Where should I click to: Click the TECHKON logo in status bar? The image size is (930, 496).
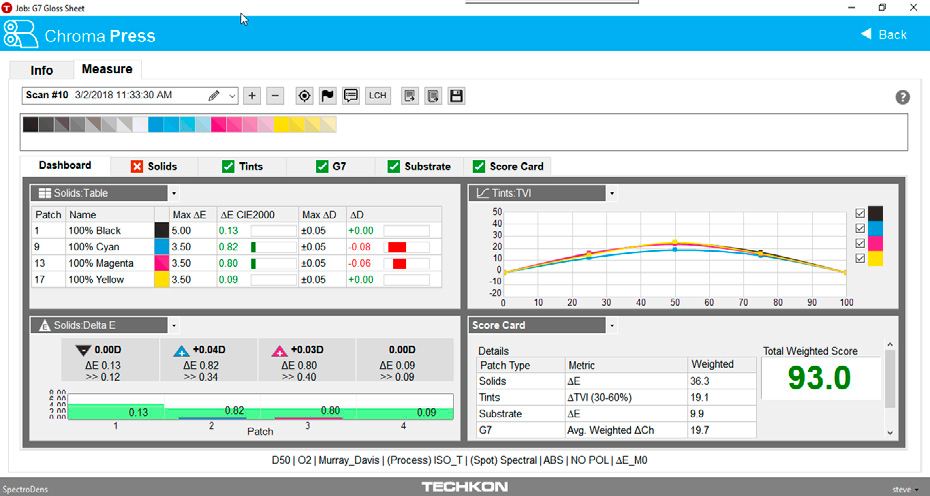click(465, 487)
